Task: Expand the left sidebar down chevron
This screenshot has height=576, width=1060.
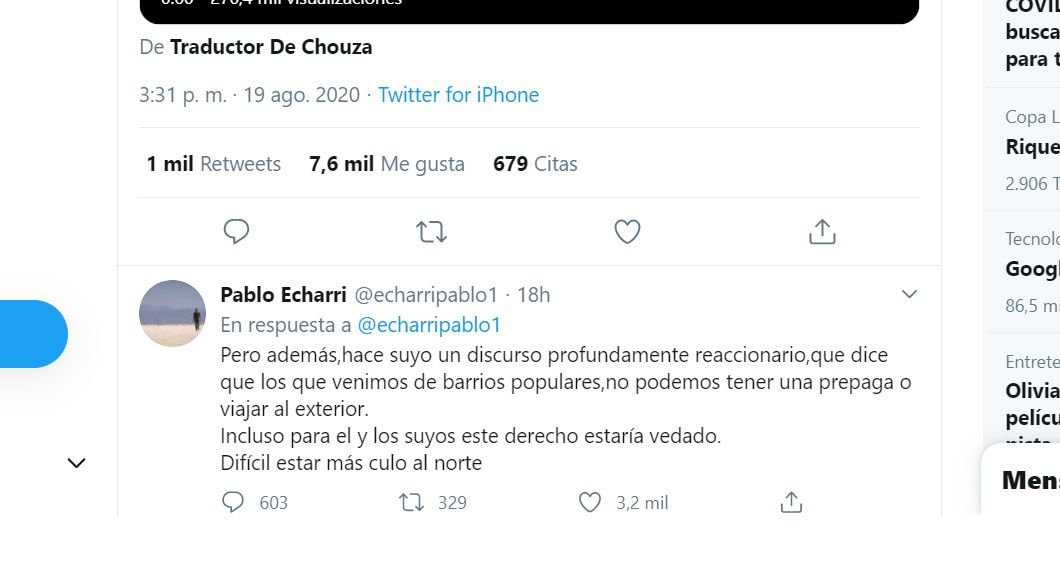Action: coord(76,463)
